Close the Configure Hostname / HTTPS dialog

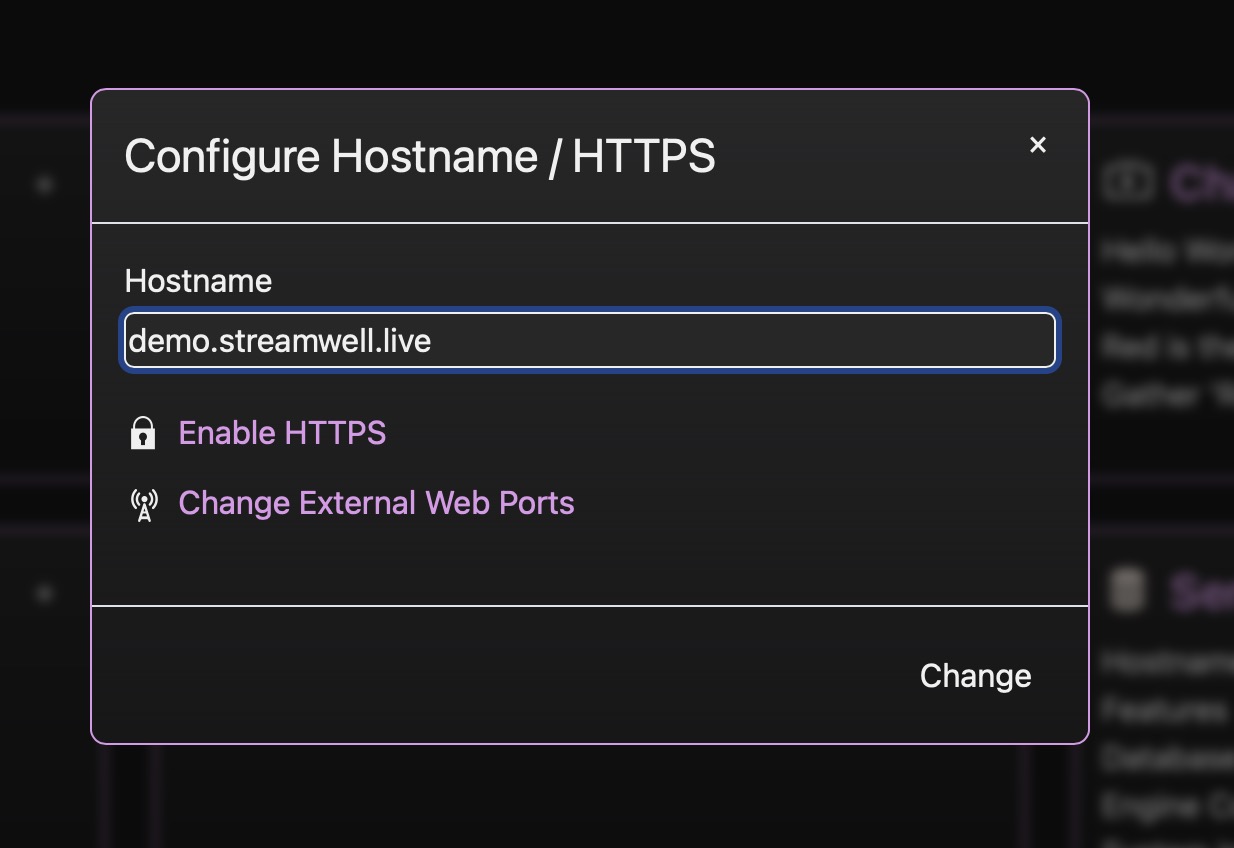[1038, 145]
